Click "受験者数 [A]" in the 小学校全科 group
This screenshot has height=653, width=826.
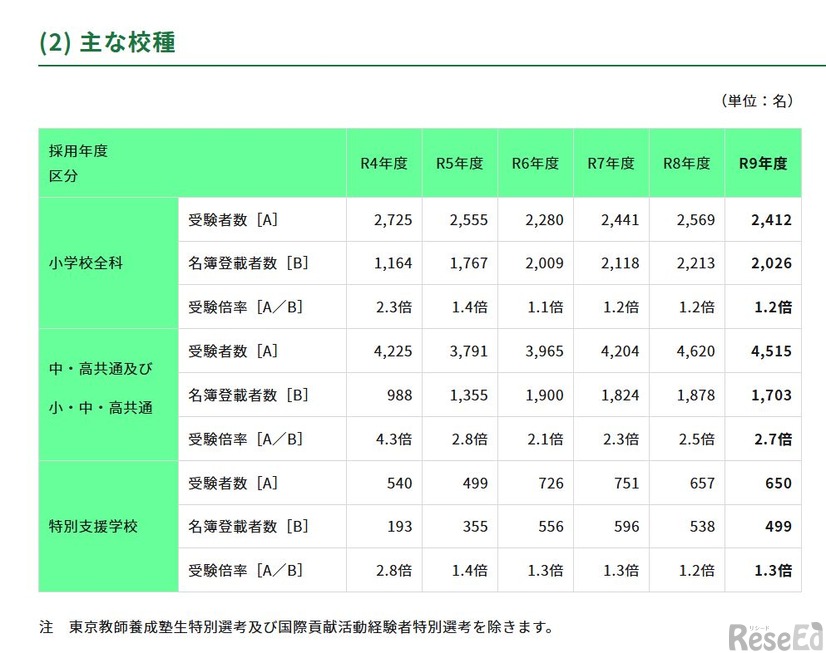point(233,220)
